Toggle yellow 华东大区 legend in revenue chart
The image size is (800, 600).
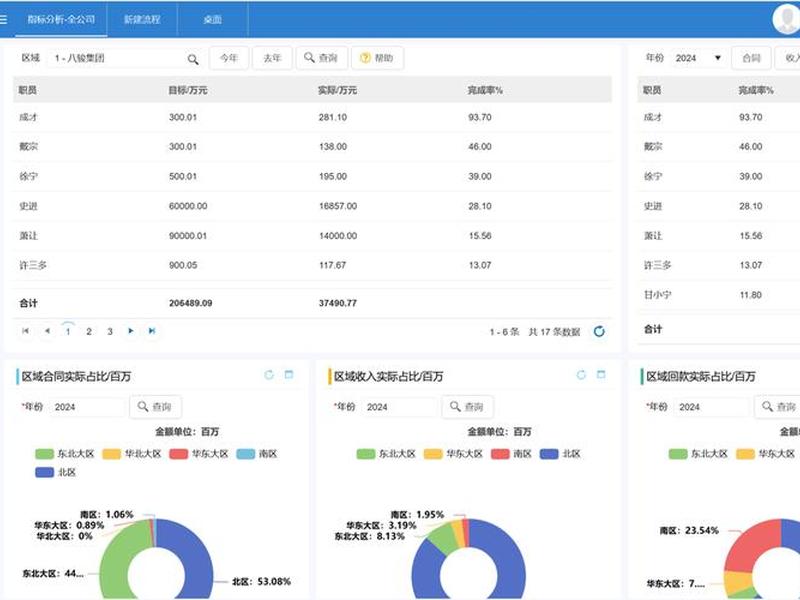tap(454, 454)
